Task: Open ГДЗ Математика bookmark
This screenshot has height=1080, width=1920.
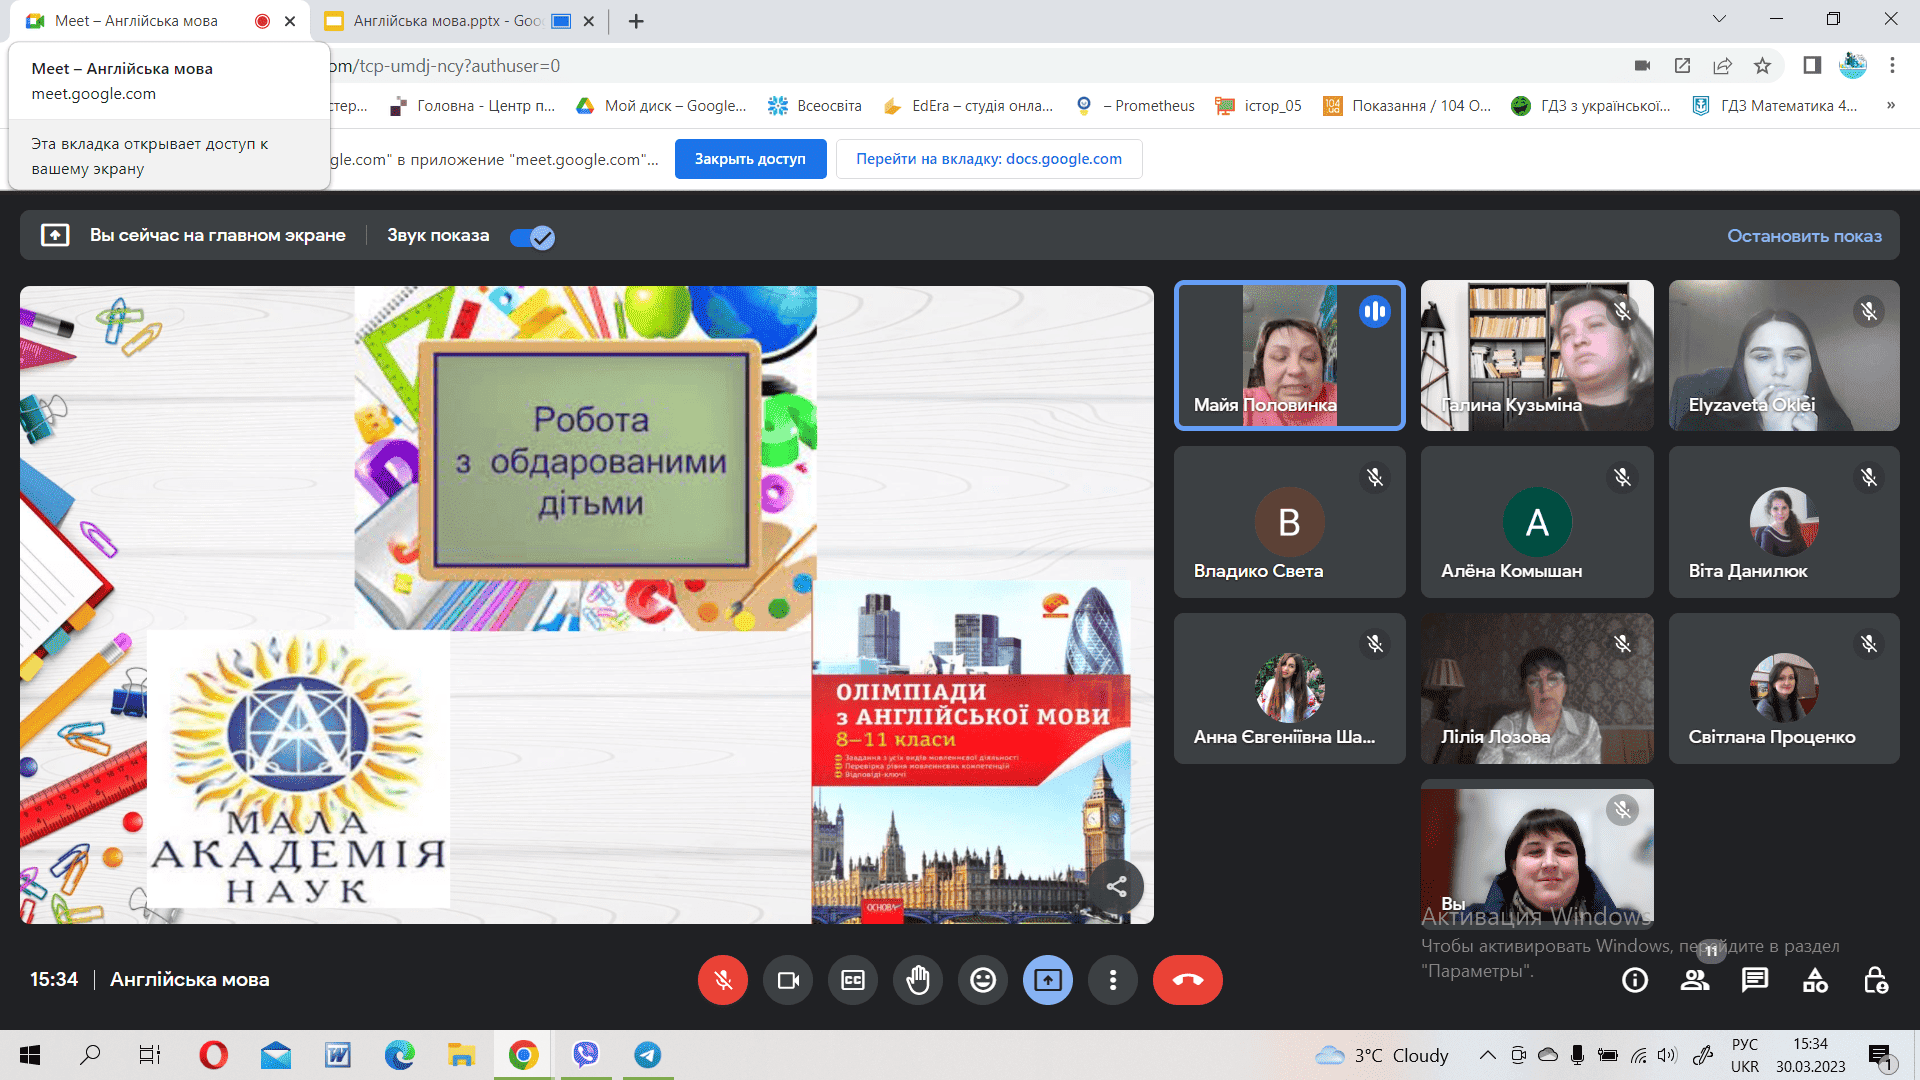Action: click(1774, 106)
